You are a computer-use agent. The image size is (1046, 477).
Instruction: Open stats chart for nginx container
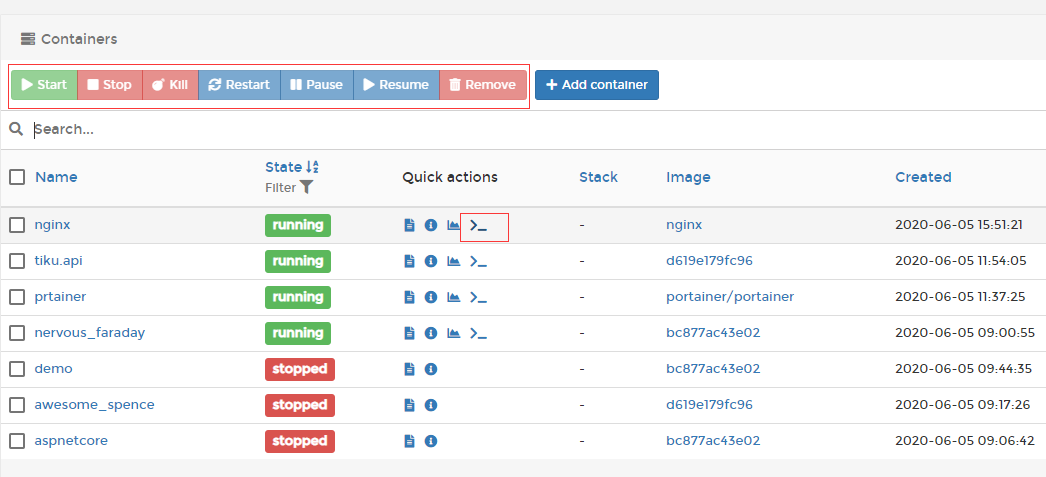[453, 226]
